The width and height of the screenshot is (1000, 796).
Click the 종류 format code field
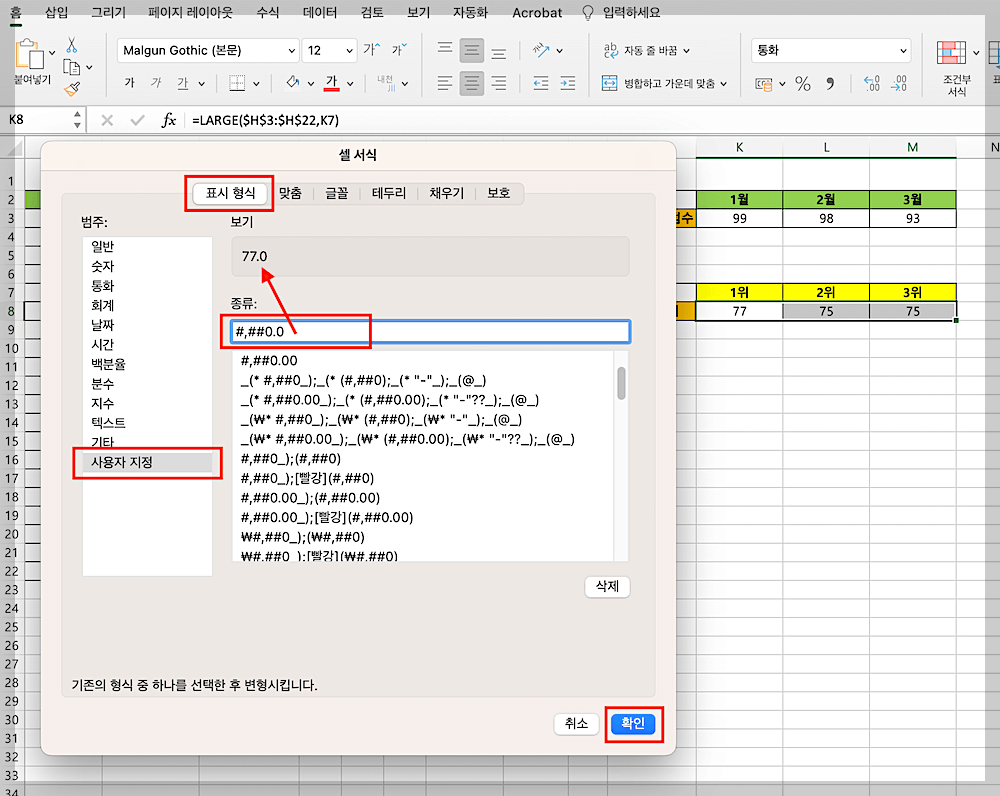(x=430, y=332)
